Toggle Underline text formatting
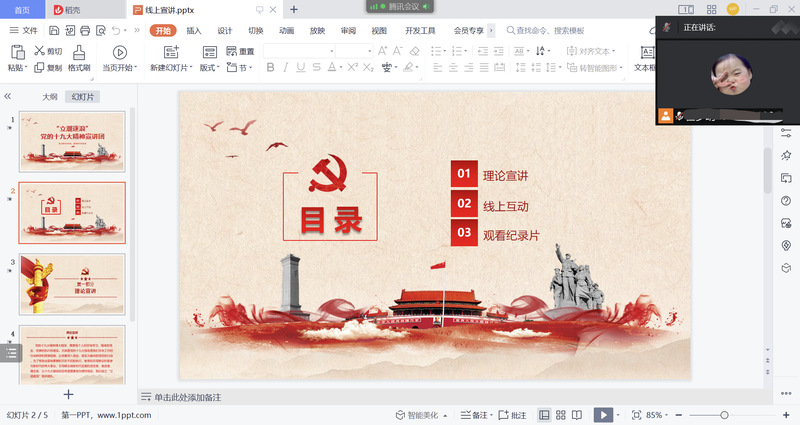 (x=302, y=68)
